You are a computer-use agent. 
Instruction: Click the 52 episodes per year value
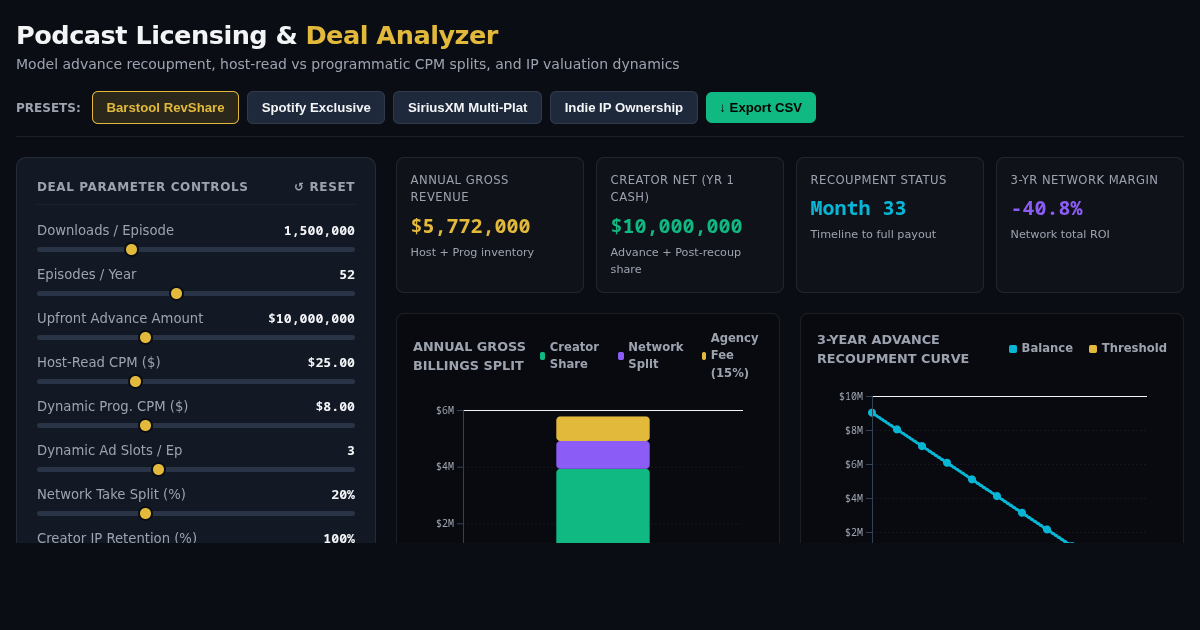pos(347,275)
